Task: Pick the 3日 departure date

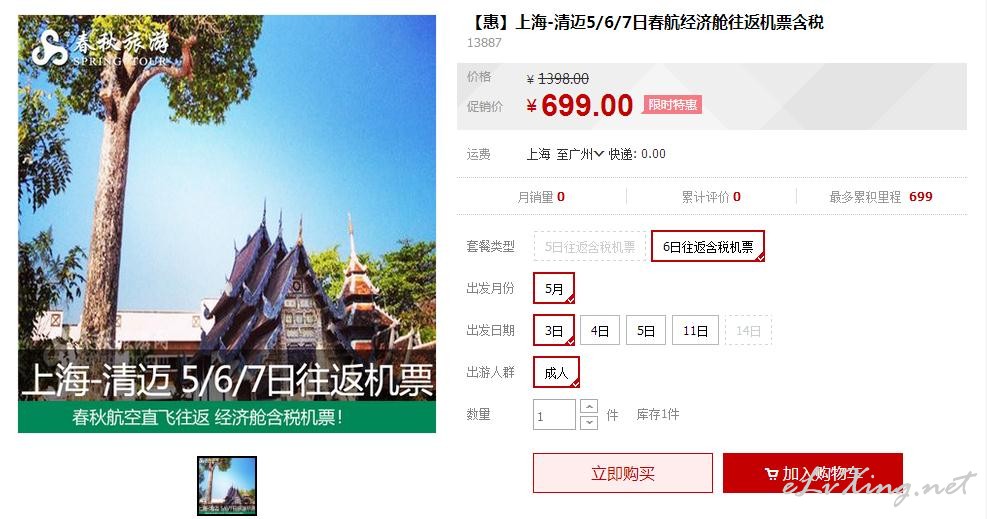Action: pos(554,330)
